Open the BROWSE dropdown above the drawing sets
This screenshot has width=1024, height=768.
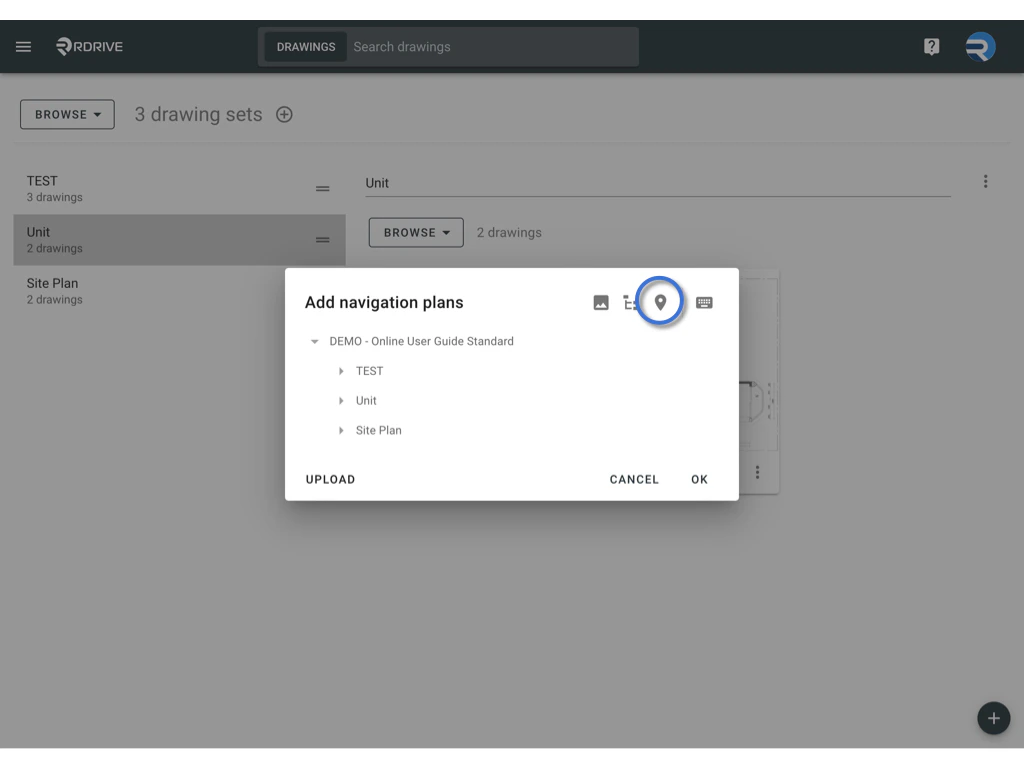pyautogui.click(x=66, y=114)
